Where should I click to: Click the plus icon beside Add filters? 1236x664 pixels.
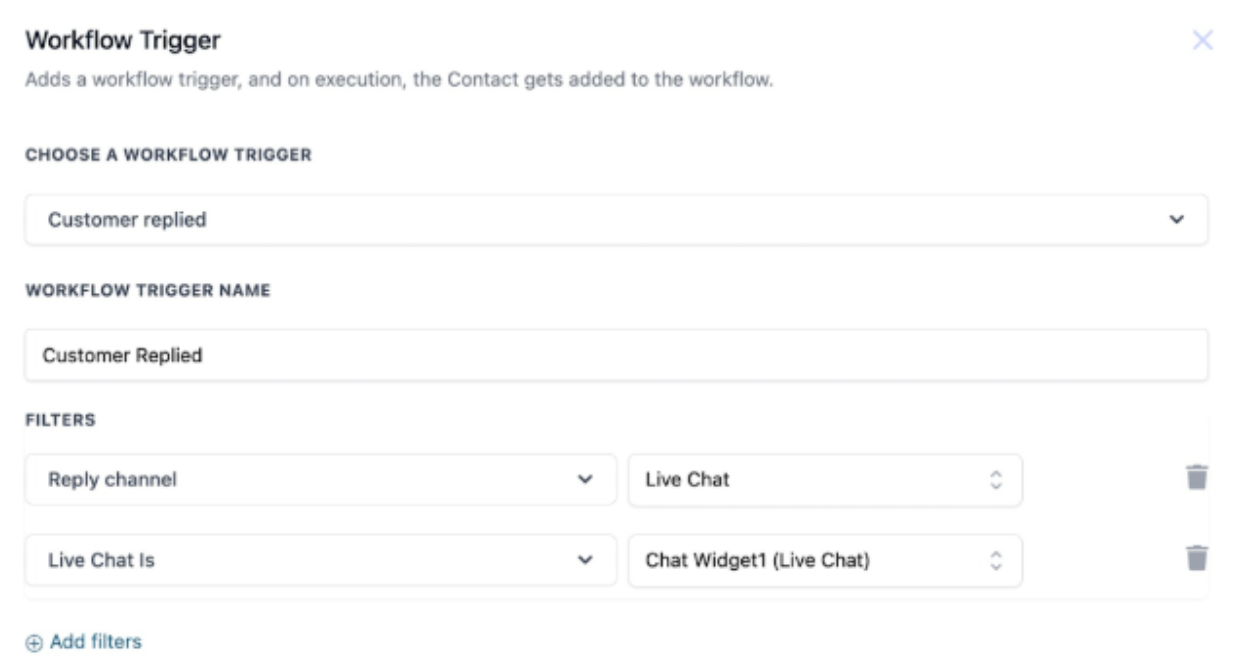coord(35,642)
